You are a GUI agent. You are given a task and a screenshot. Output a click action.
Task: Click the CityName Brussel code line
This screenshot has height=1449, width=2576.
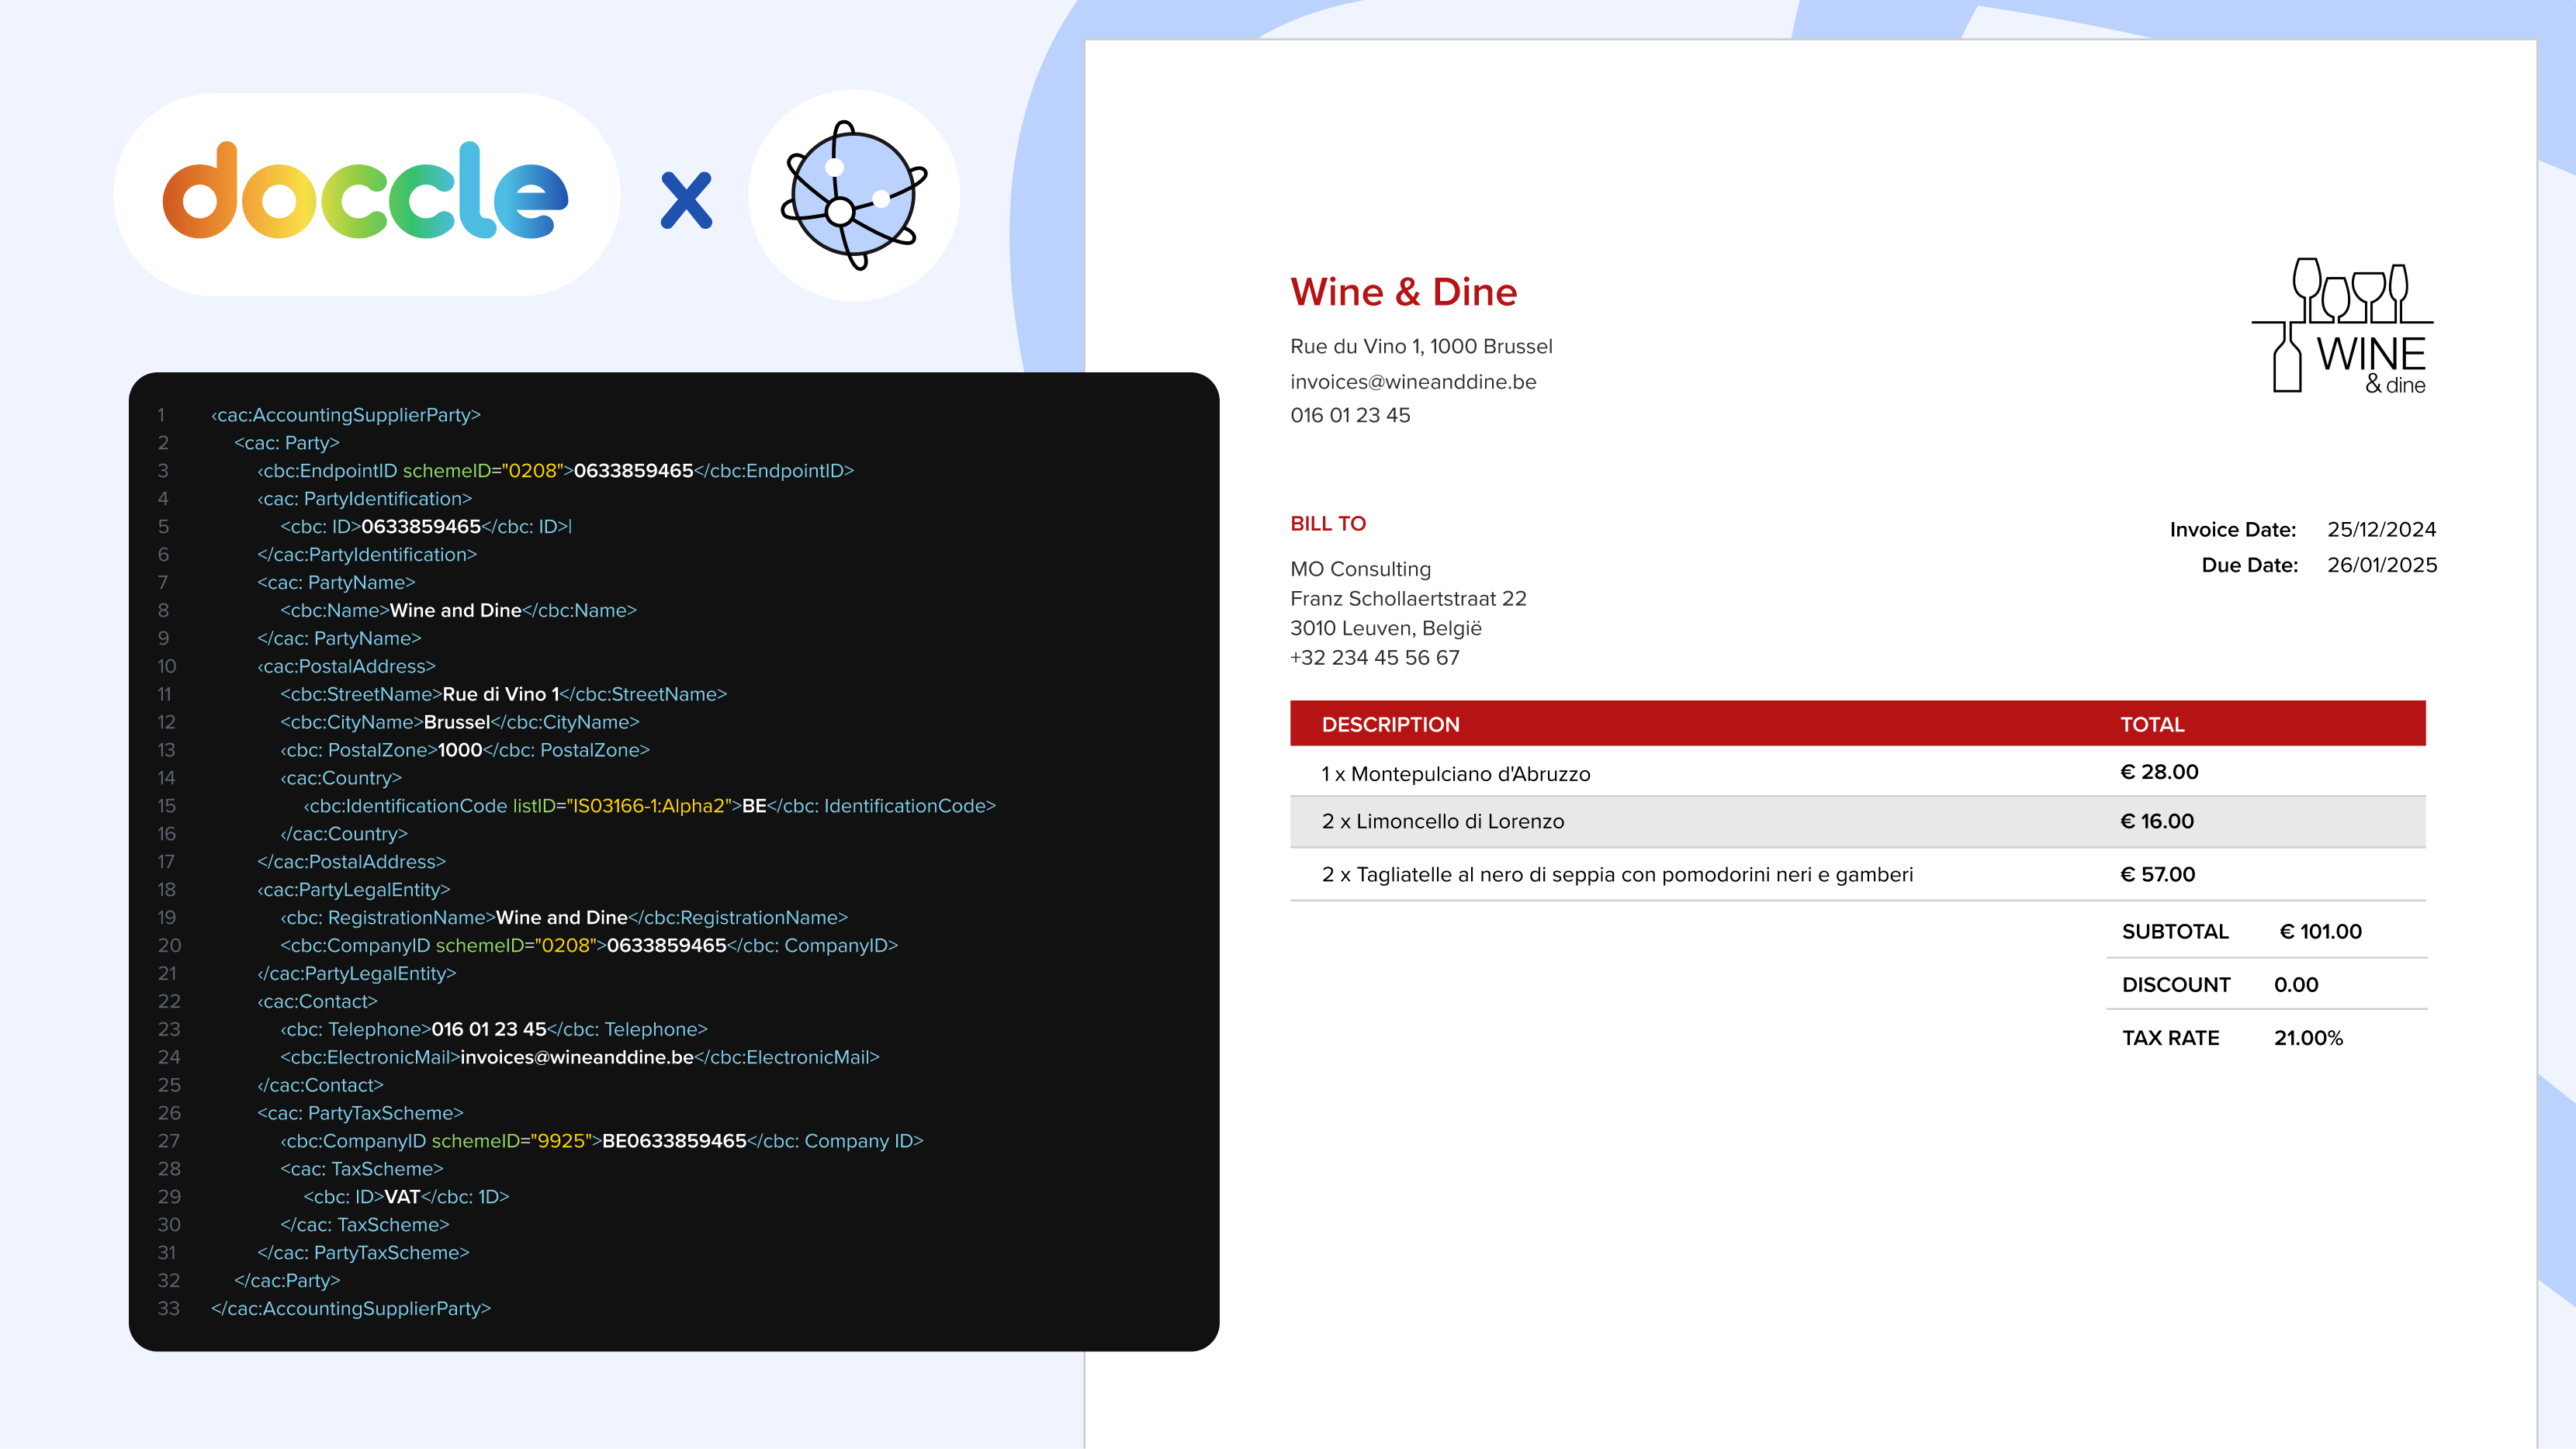coord(459,722)
